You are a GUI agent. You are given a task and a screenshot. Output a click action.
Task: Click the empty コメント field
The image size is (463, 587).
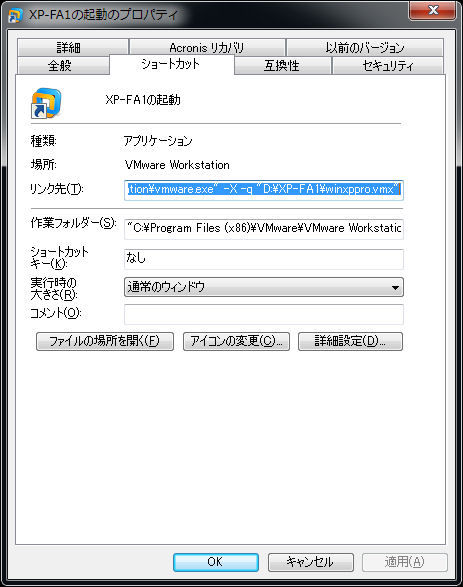pos(264,314)
